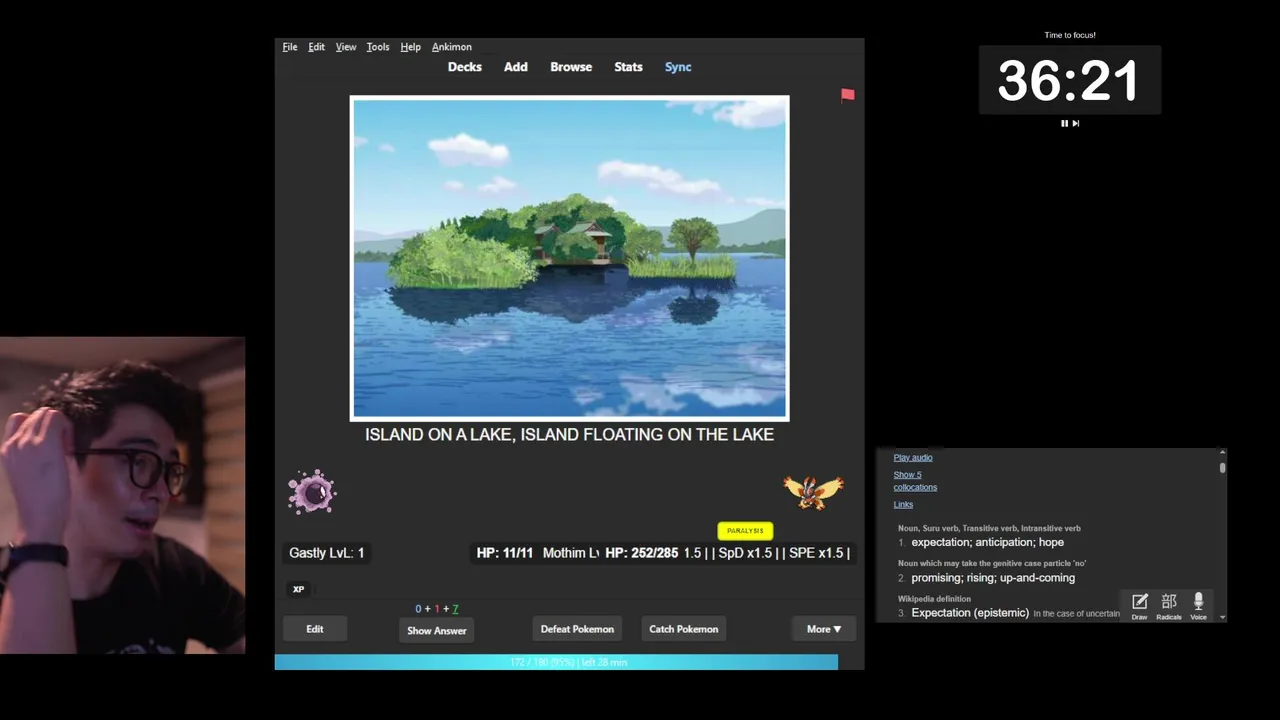Expand the More dropdown button

click(824, 629)
